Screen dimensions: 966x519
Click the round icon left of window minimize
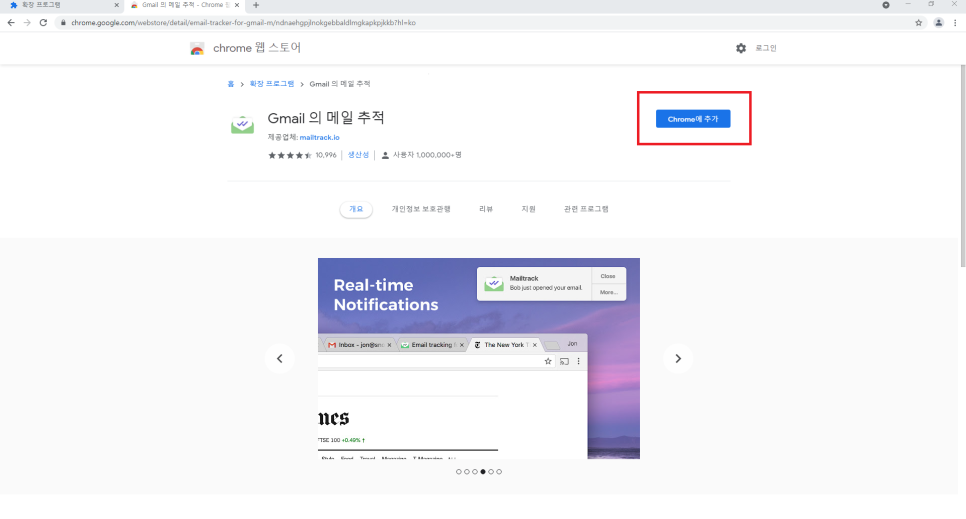[886, 5]
